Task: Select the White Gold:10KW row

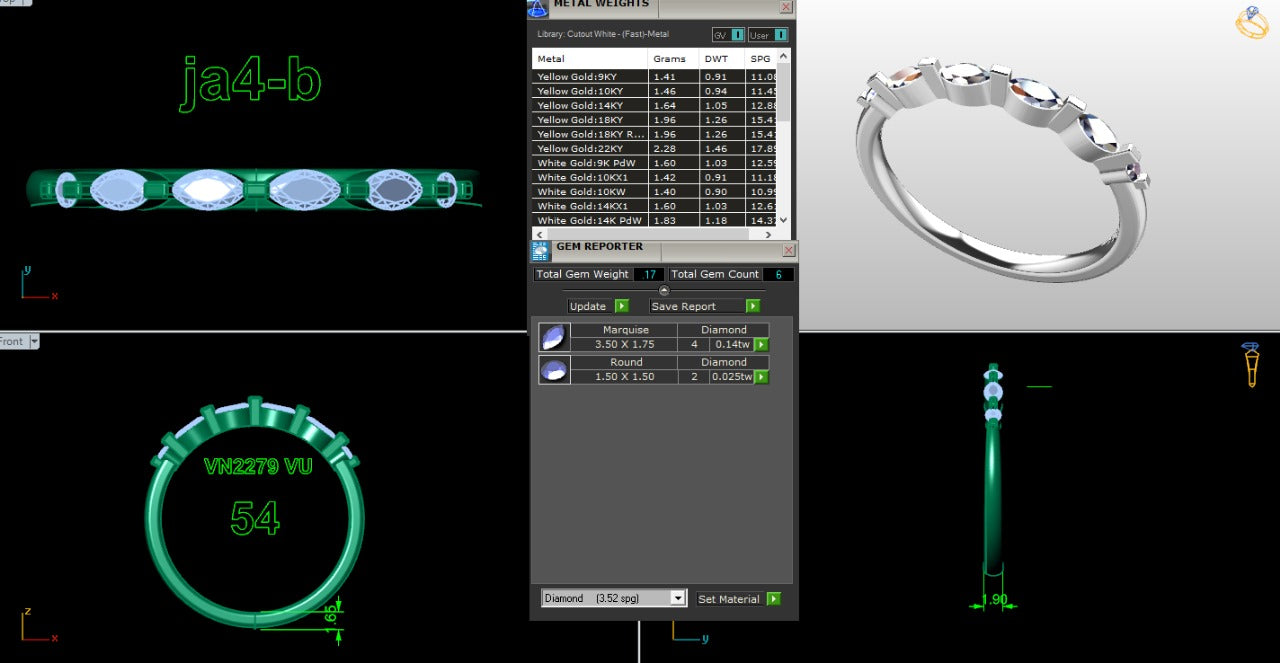Action: point(655,192)
